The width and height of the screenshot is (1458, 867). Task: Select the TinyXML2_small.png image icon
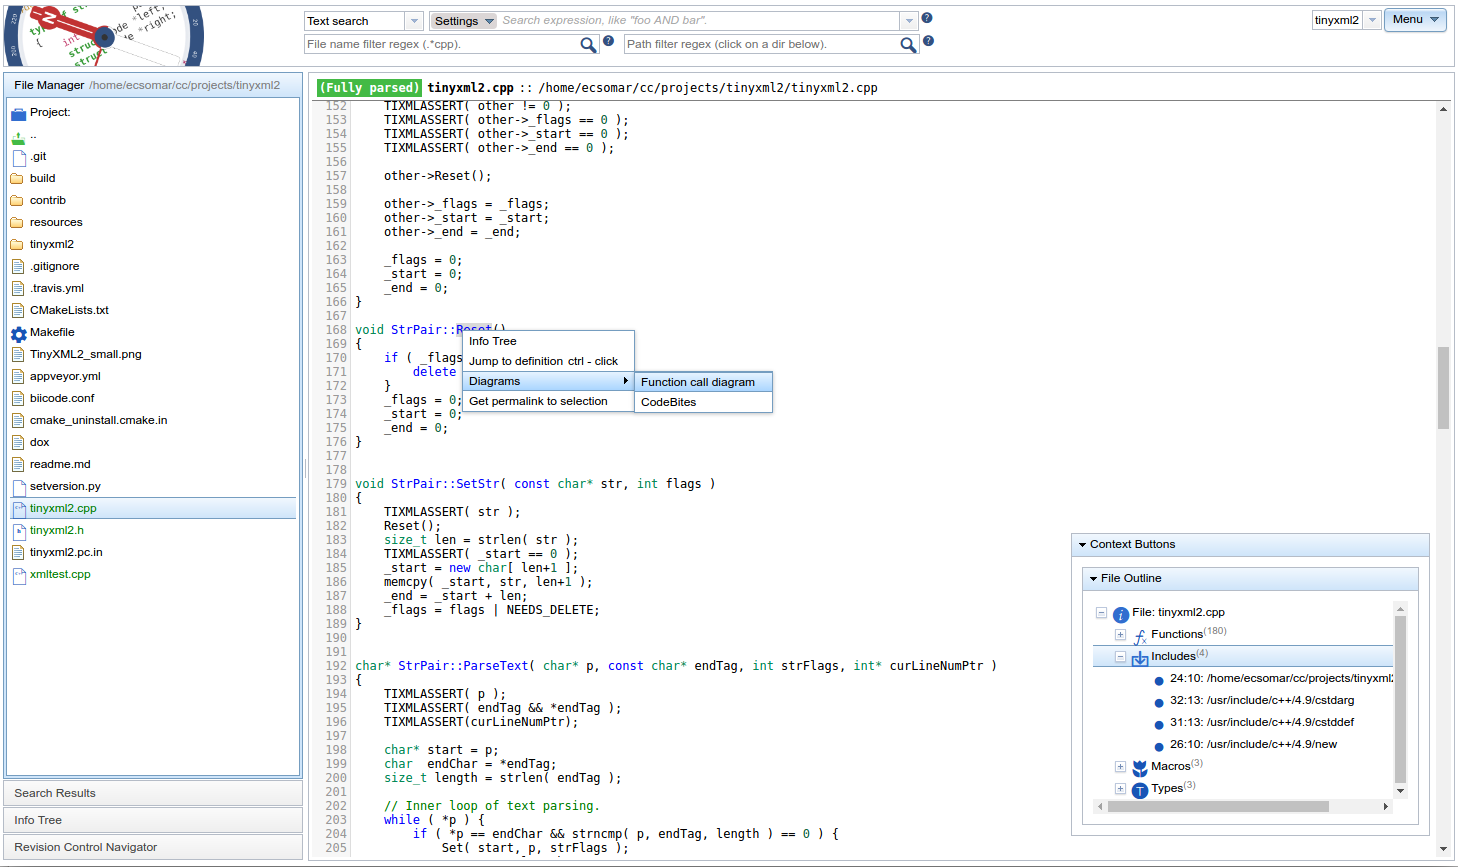click(19, 354)
